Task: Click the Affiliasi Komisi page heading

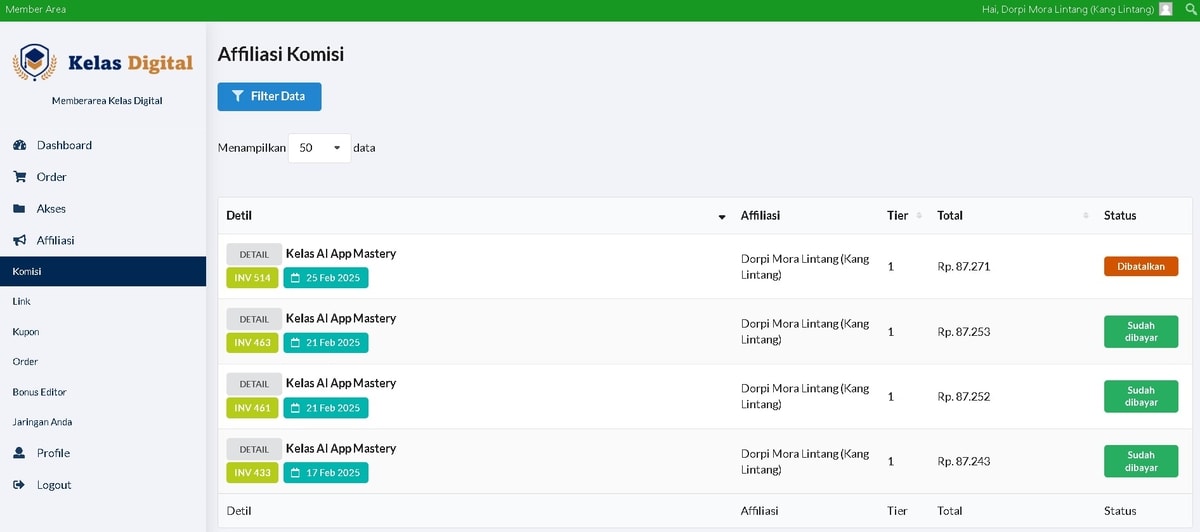Action: pyautogui.click(x=281, y=54)
